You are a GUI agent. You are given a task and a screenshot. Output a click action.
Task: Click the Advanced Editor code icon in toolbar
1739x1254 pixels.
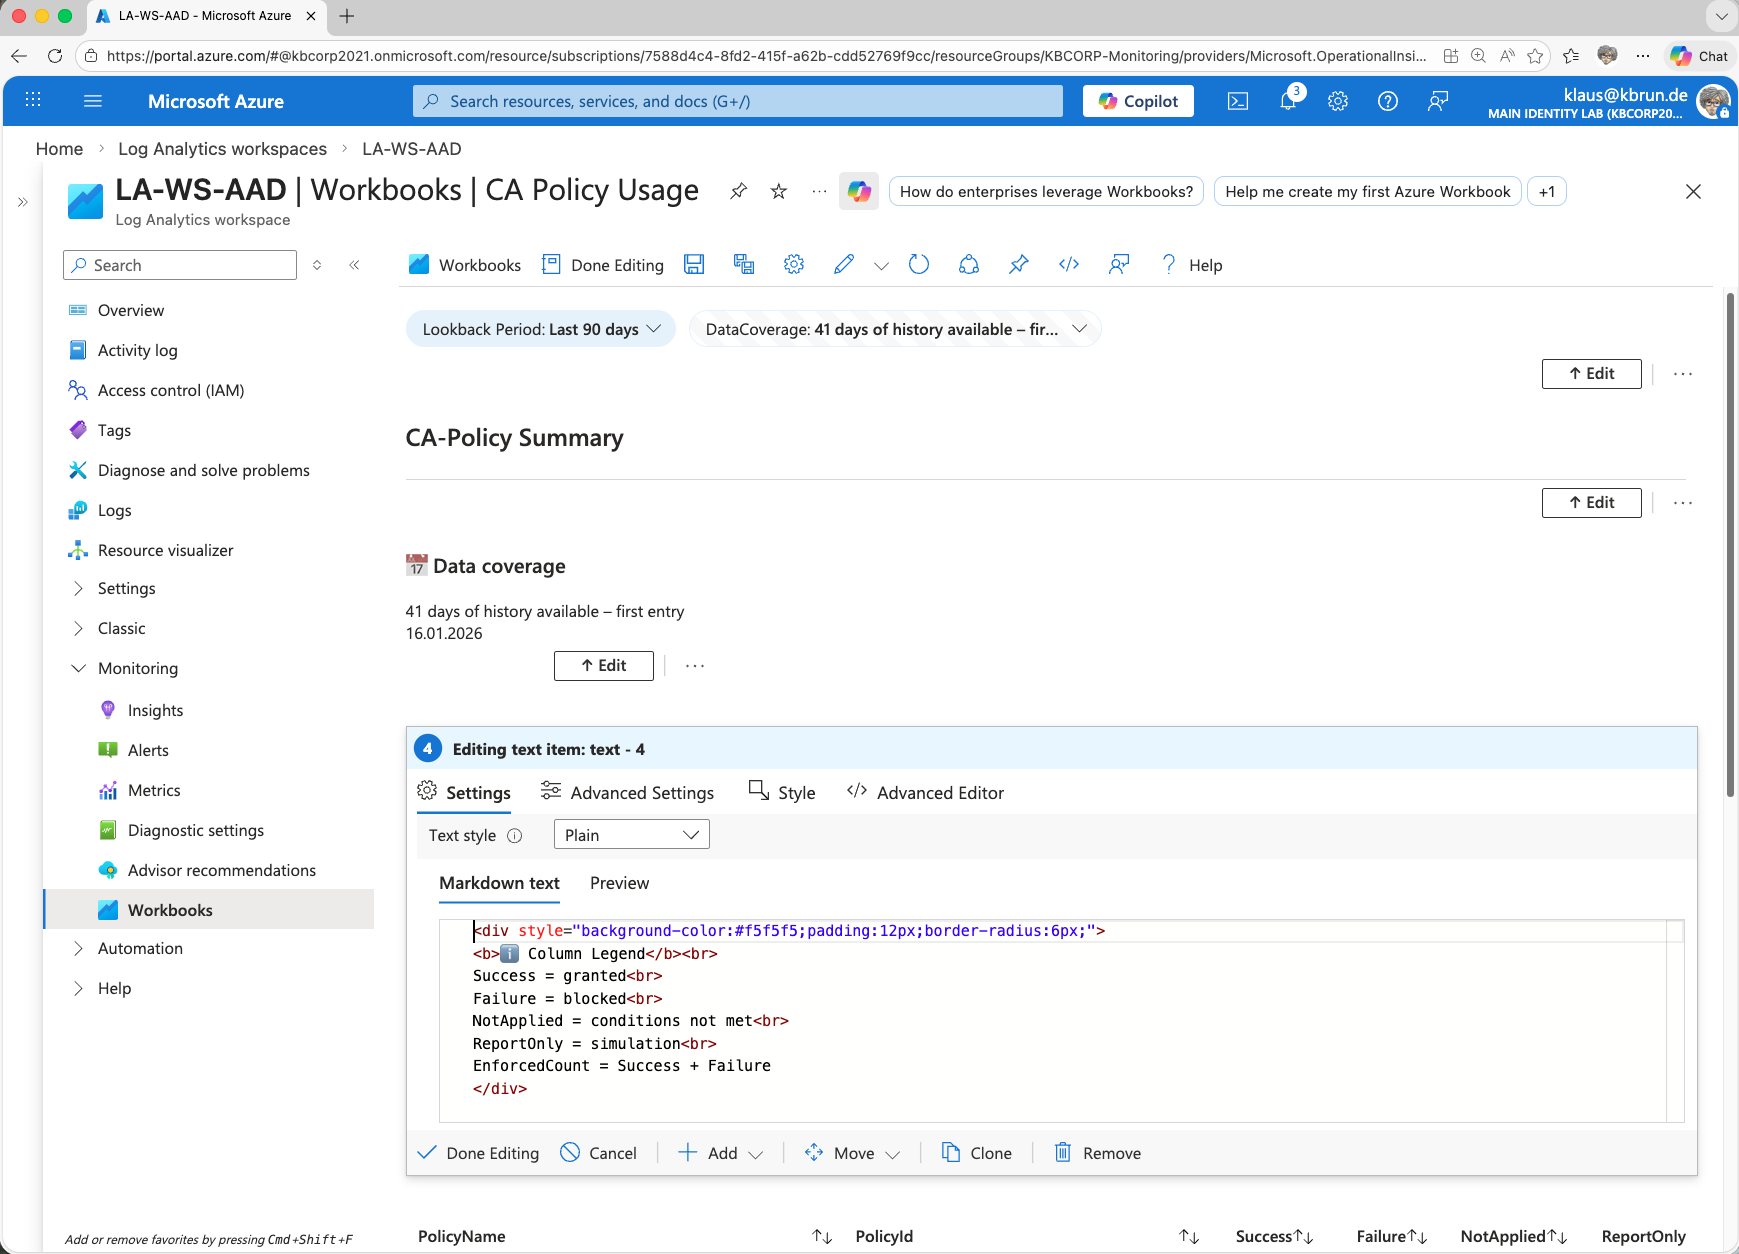point(1069,265)
